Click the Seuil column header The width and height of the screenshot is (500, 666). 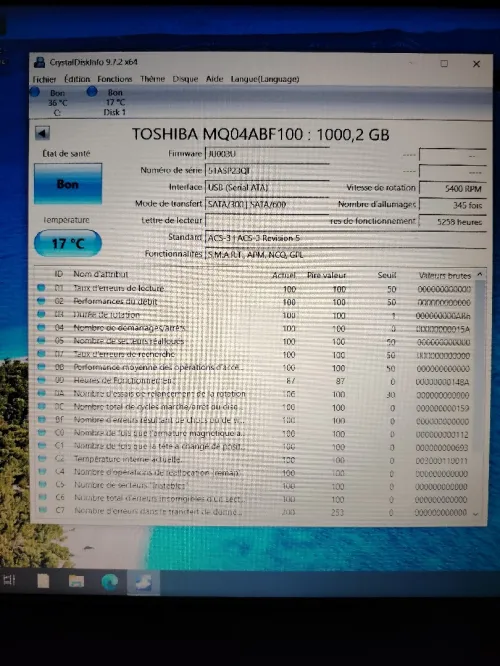click(x=387, y=275)
